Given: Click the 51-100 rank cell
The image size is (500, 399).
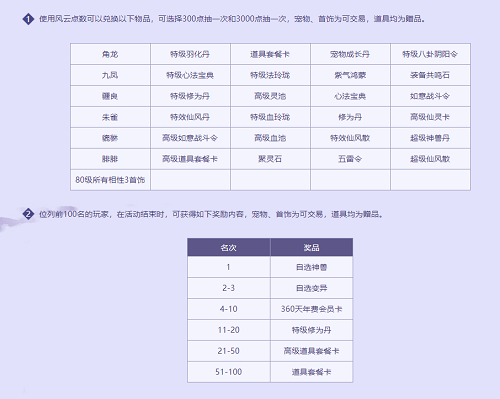Looking at the screenshot, I should 229,372.
